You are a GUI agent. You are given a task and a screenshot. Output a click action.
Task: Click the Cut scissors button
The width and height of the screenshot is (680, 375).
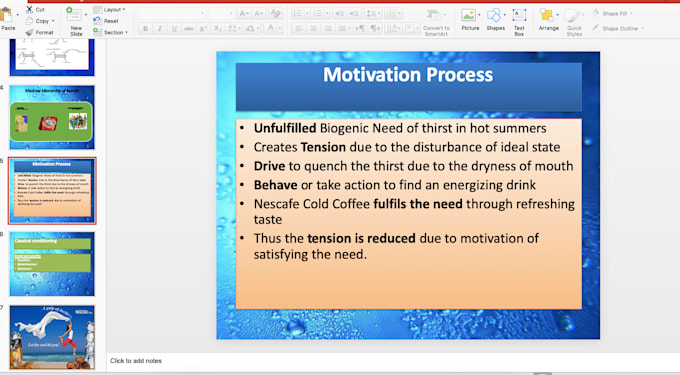[35, 9]
